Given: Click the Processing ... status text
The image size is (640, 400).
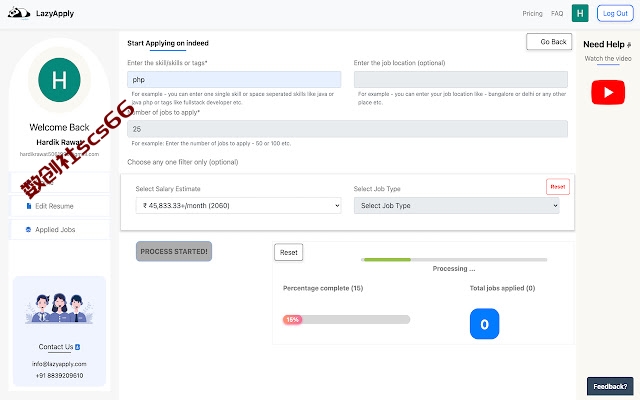Looking at the screenshot, I should coord(454,269).
